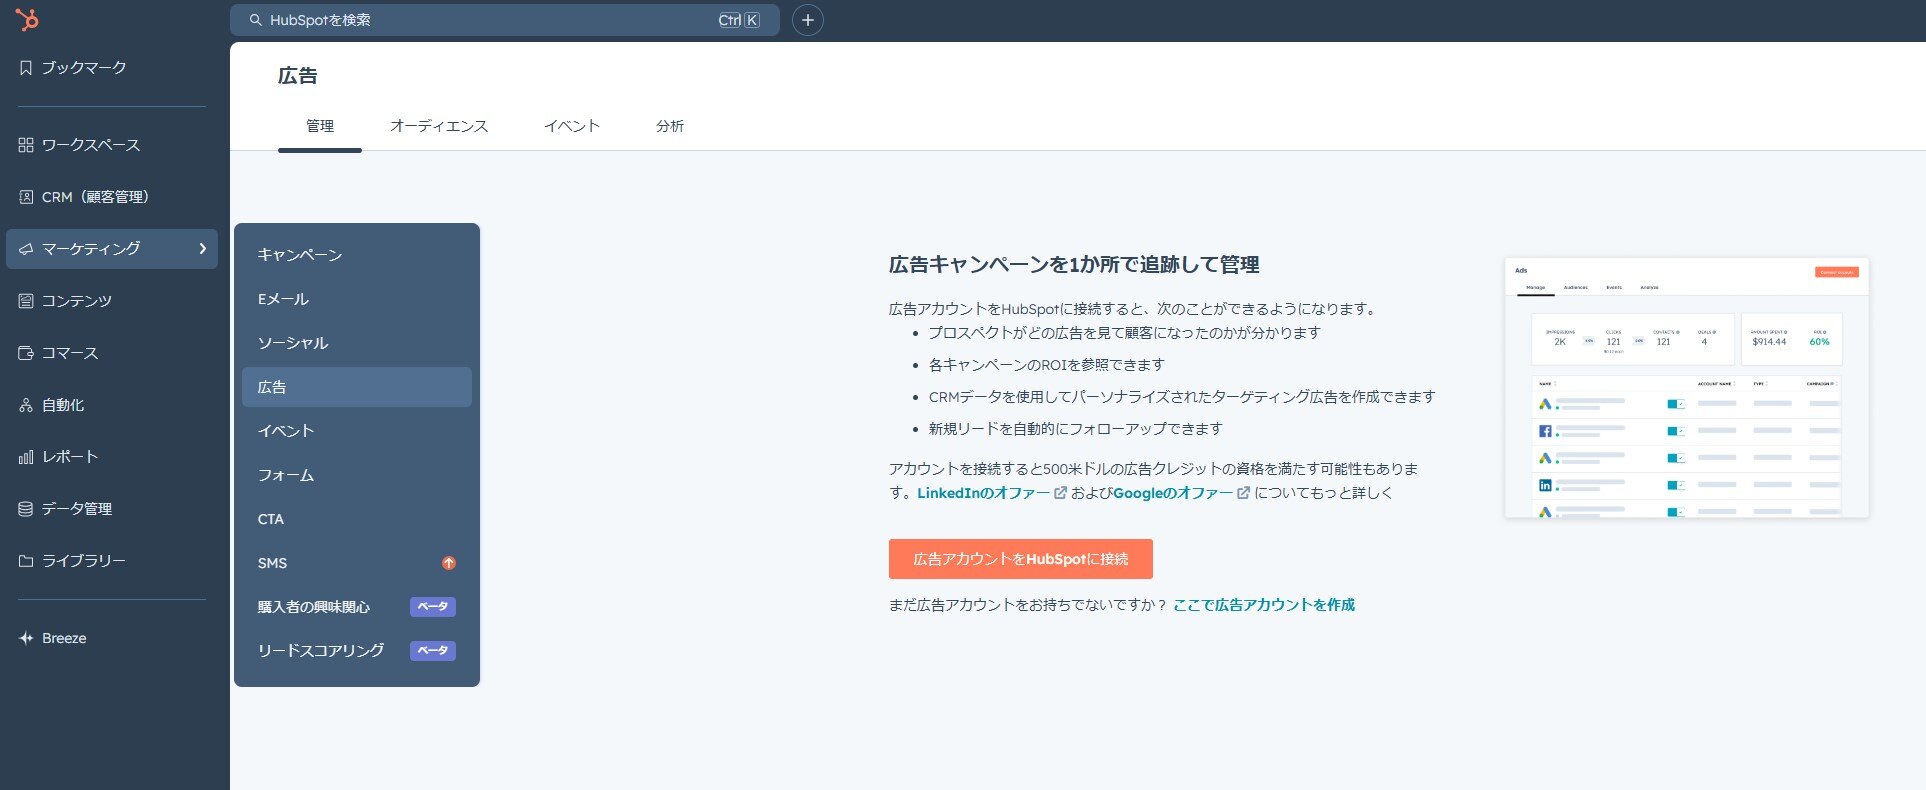Open レポート in the sidebar

112,457
